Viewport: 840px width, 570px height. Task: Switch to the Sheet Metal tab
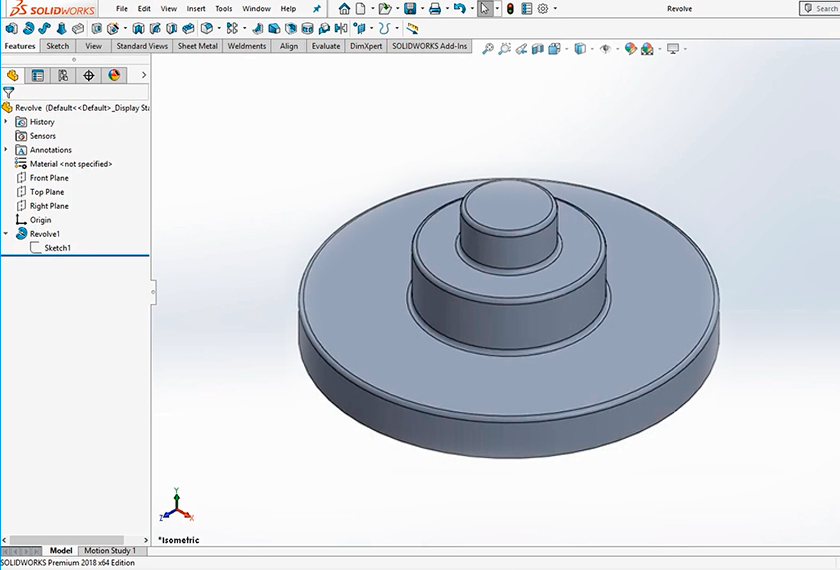pos(198,46)
